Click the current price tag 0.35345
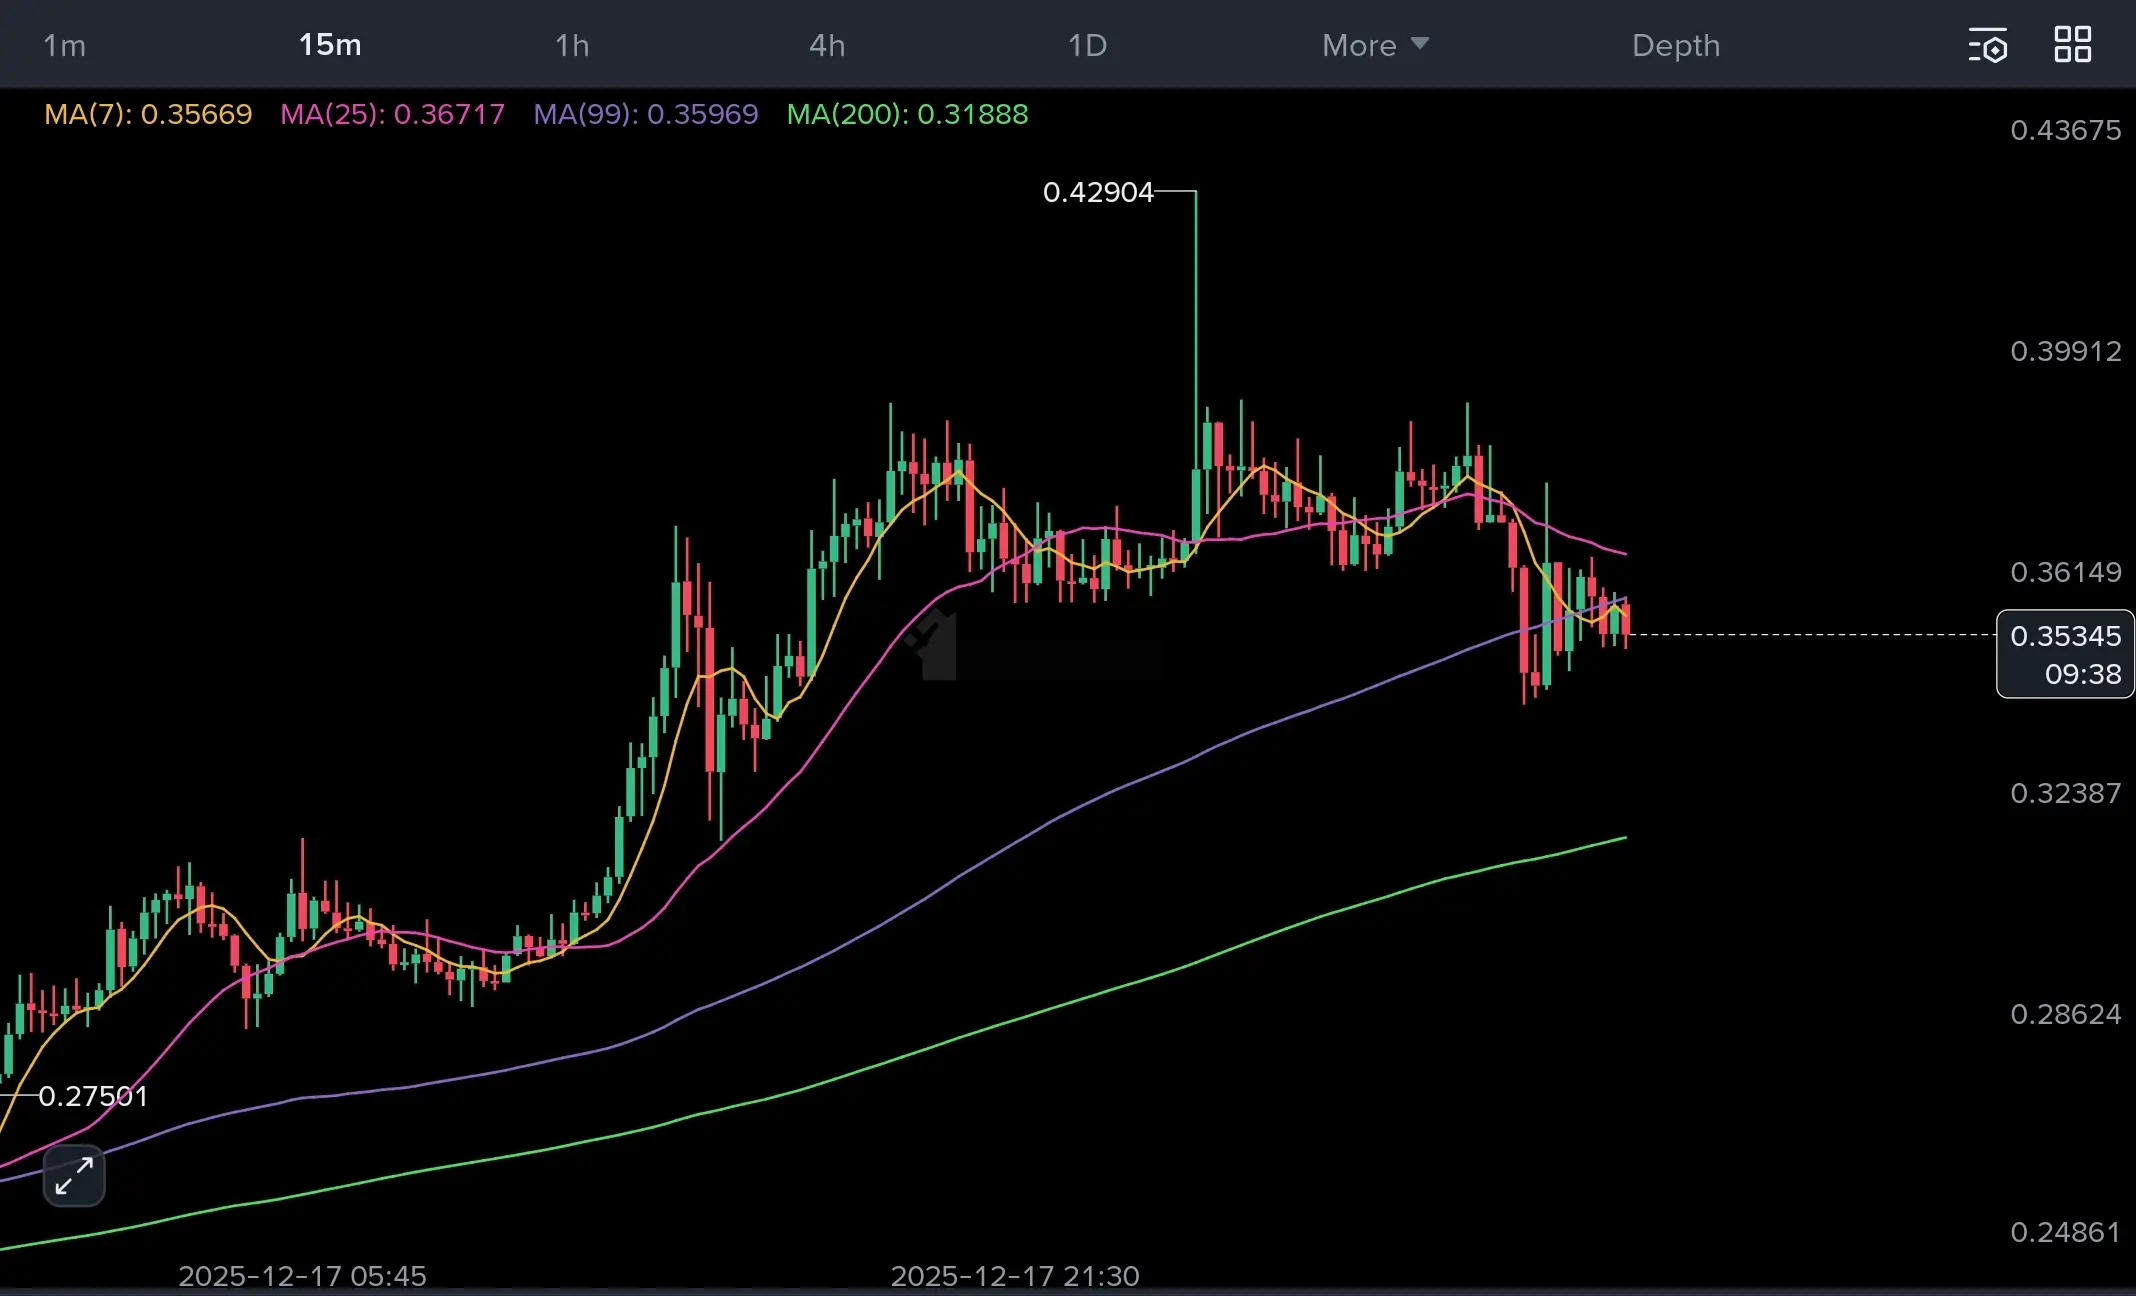Image resolution: width=2136 pixels, height=1296 pixels. coord(2065,636)
